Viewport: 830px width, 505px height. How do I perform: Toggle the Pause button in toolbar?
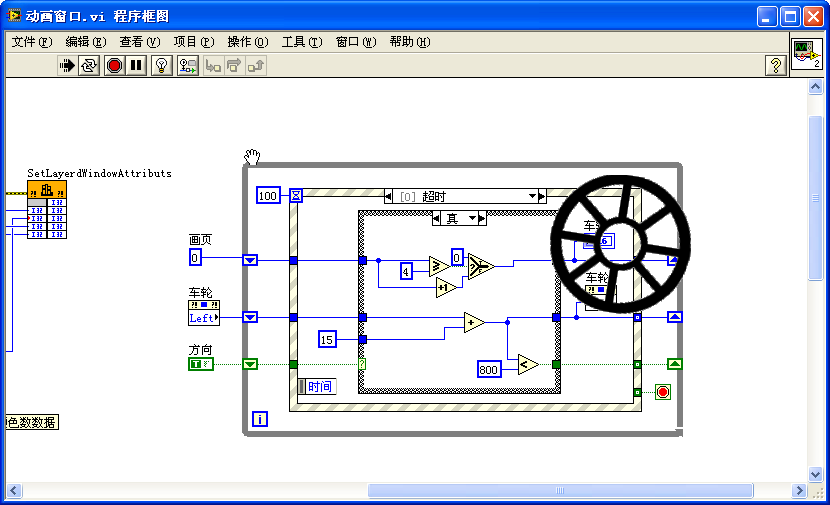pos(137,66)
